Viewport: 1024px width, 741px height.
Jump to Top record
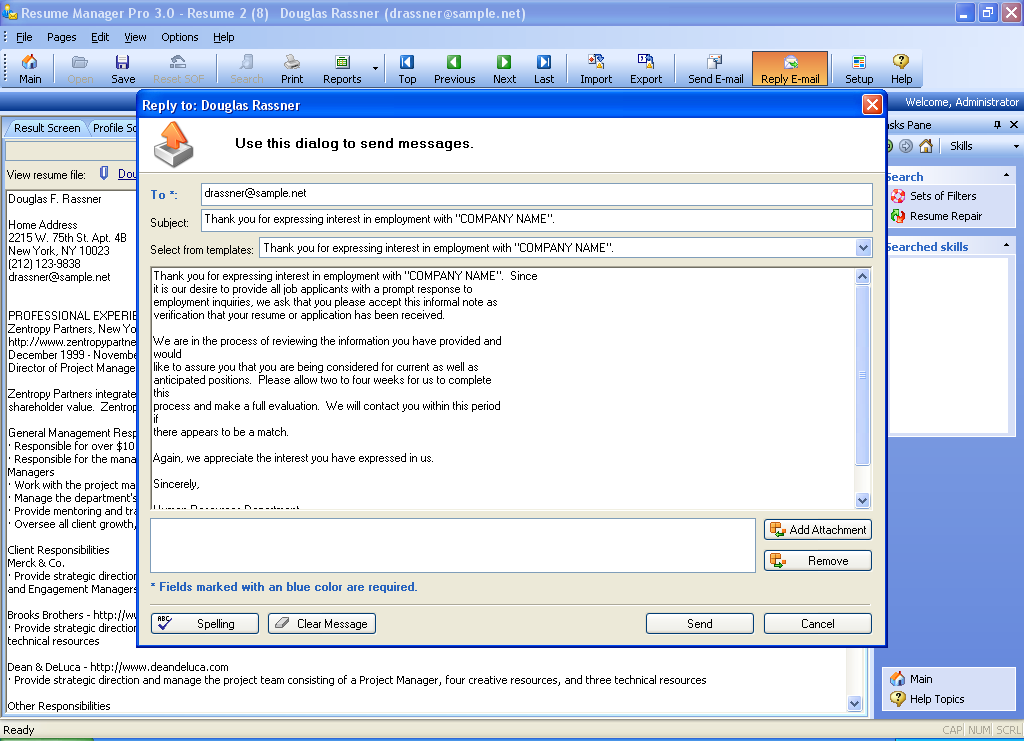407,69
